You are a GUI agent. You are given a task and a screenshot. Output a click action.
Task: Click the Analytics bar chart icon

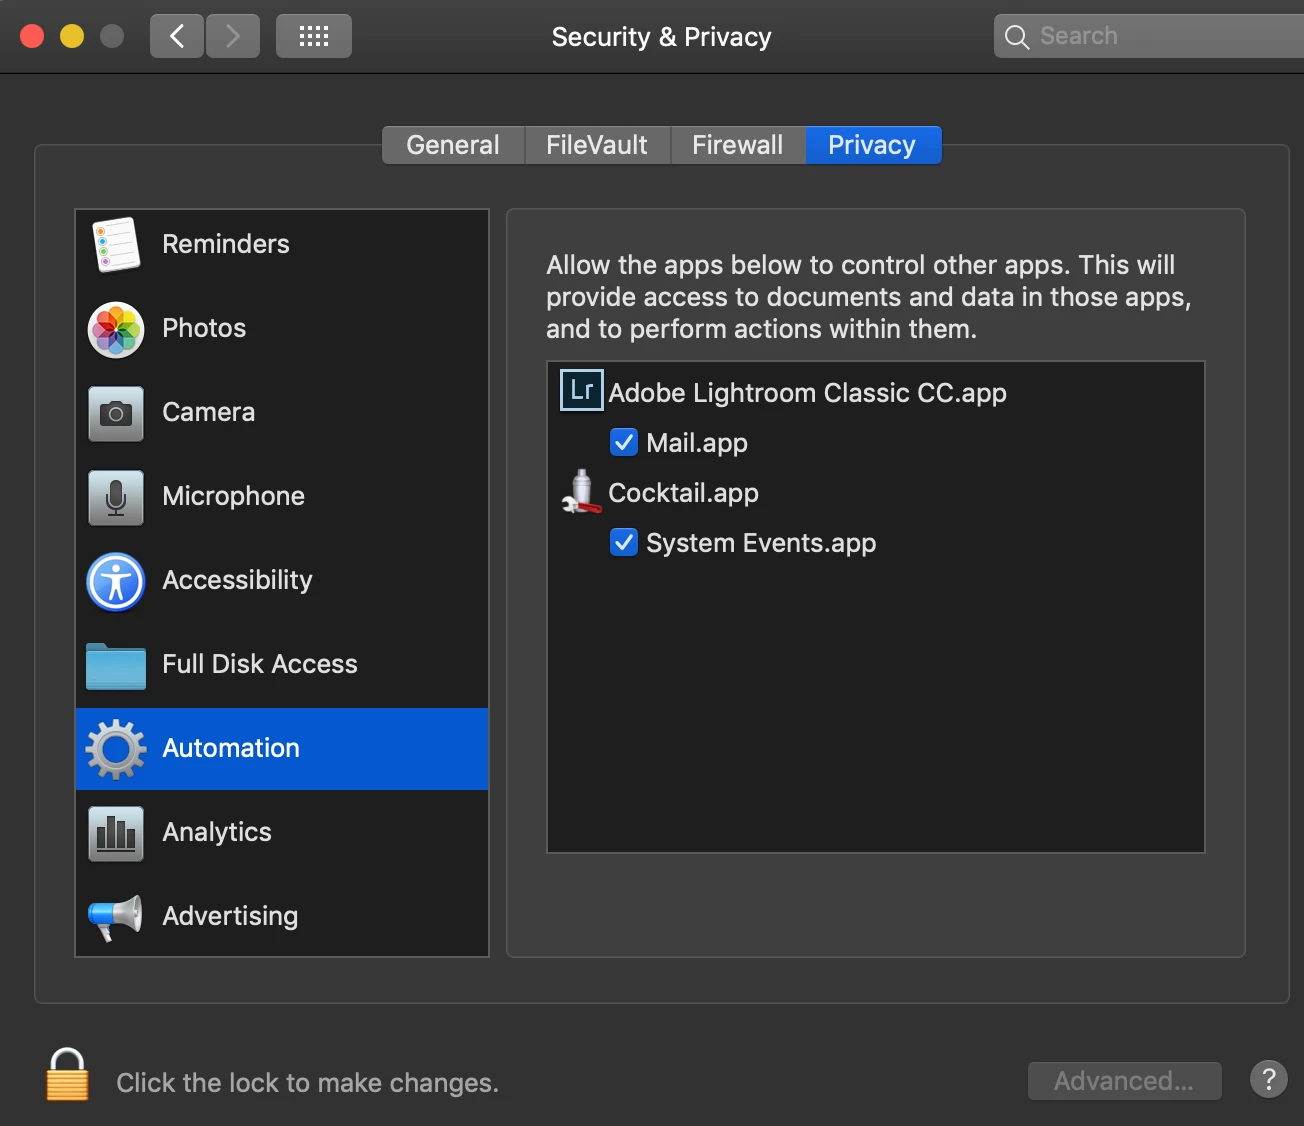116,833
